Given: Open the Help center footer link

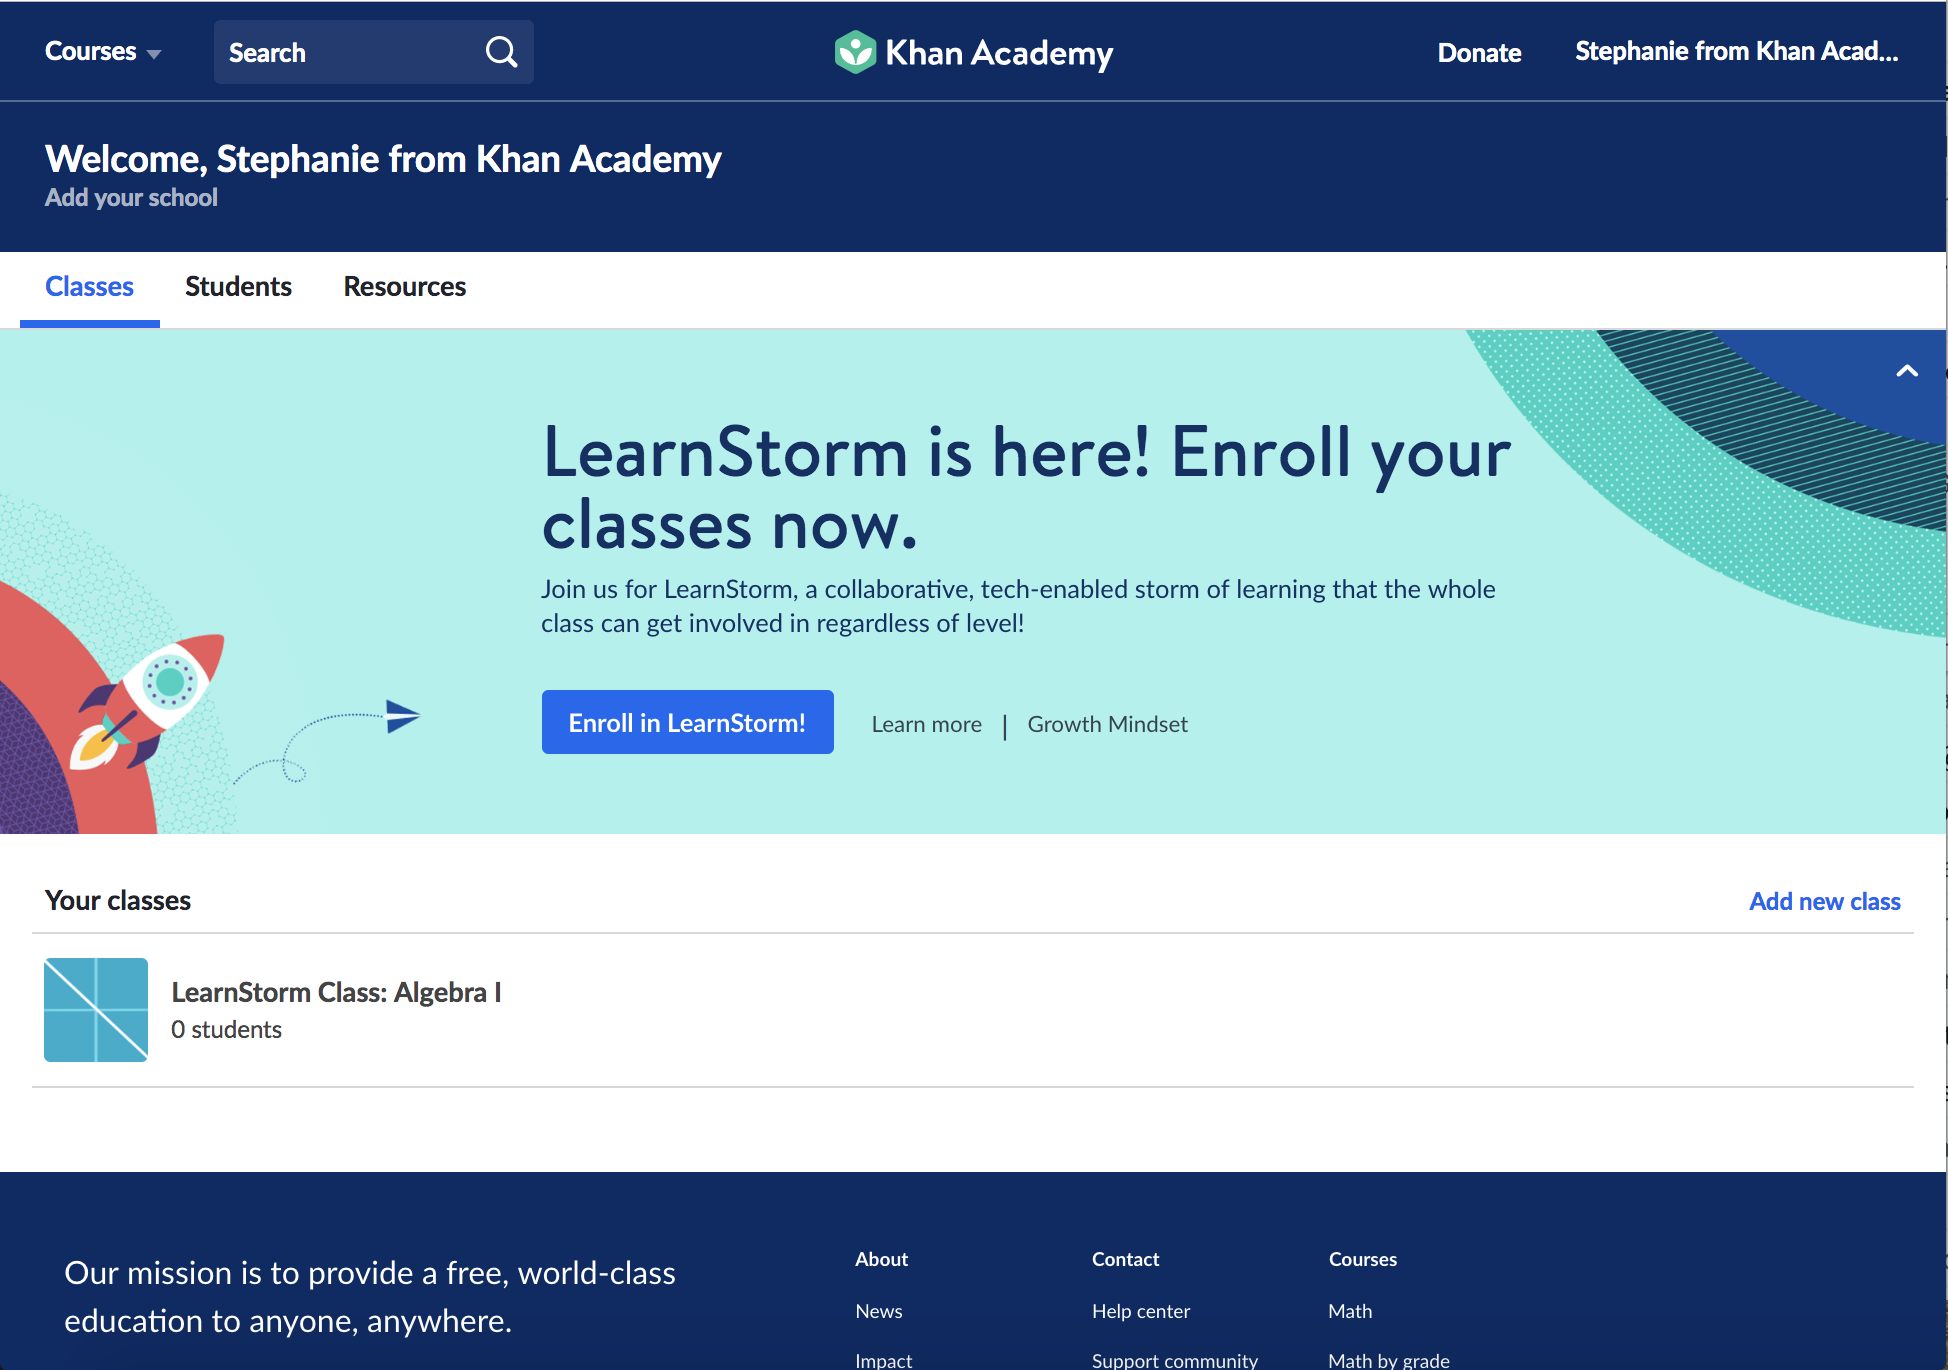Looking at the screenshot, I should [x=1140, y=1311].
